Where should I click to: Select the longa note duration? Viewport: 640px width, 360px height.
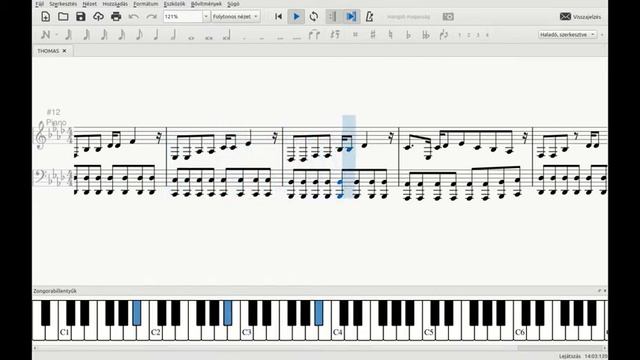(x=227, y=36)
